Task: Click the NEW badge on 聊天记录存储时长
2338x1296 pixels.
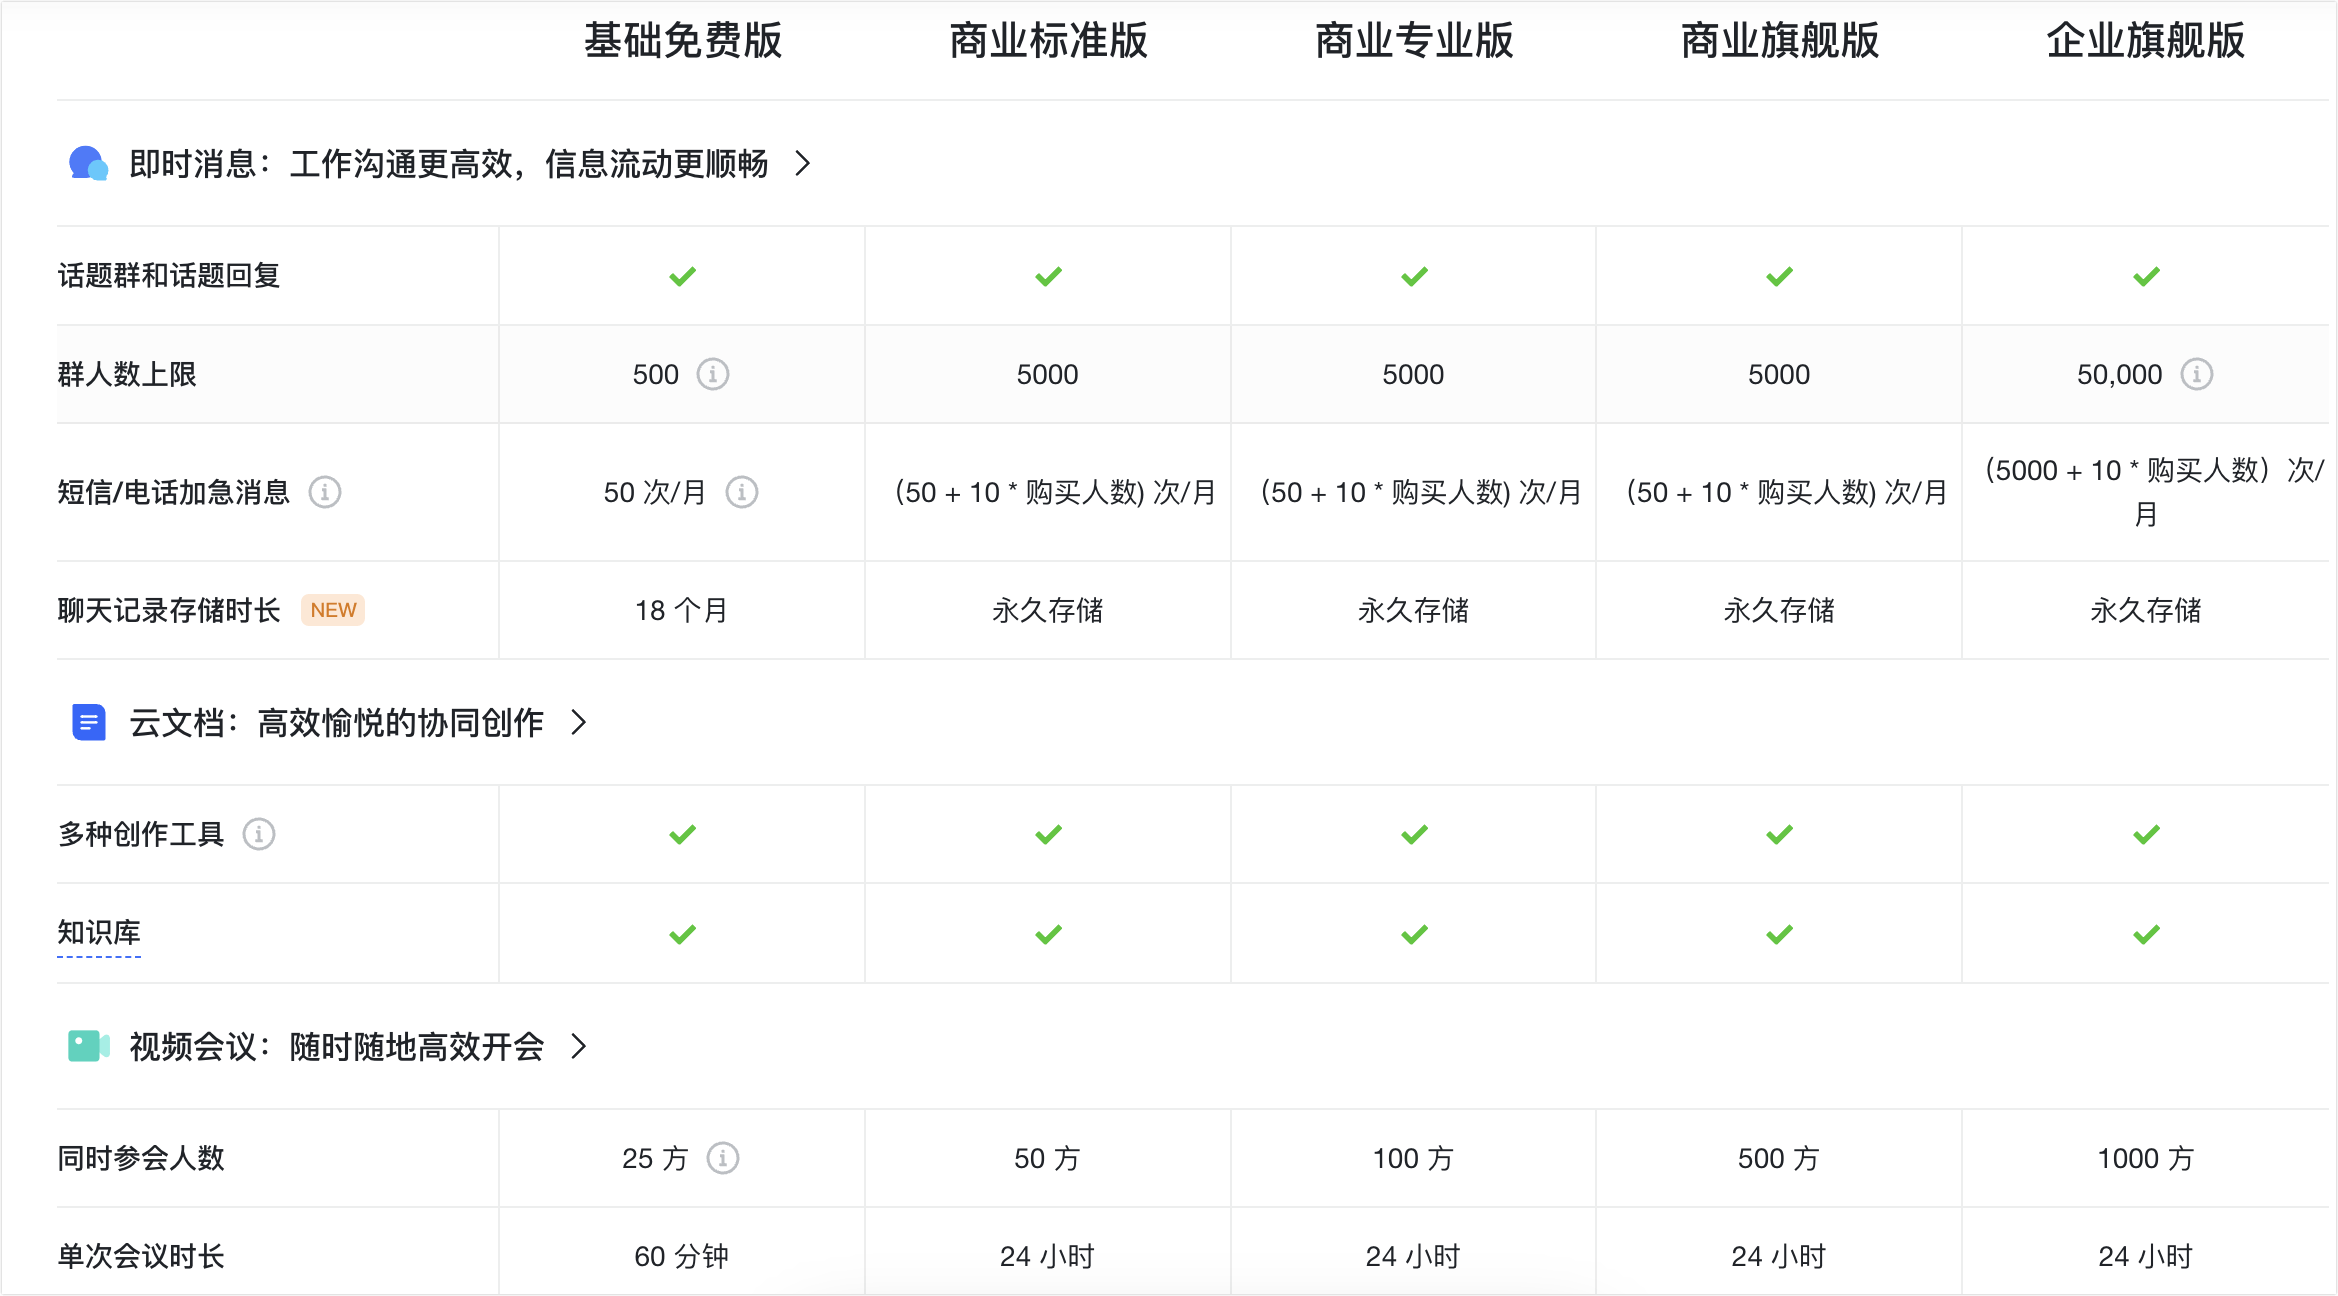Action: 333,610
